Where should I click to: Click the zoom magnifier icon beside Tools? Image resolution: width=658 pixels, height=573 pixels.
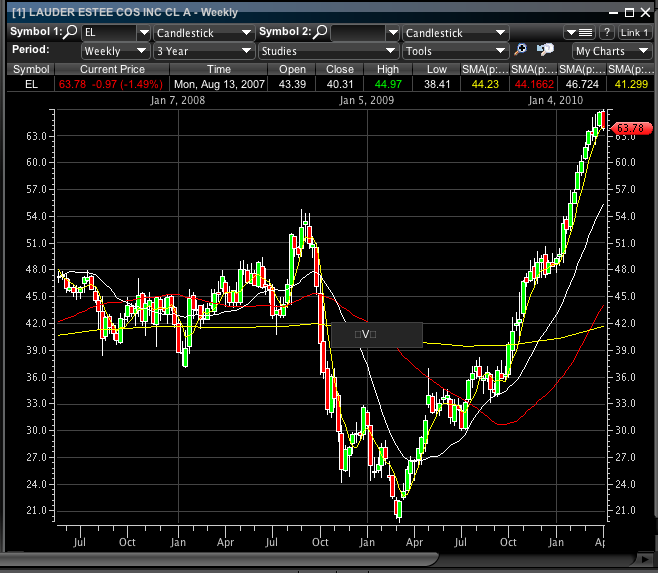point(521,50)
